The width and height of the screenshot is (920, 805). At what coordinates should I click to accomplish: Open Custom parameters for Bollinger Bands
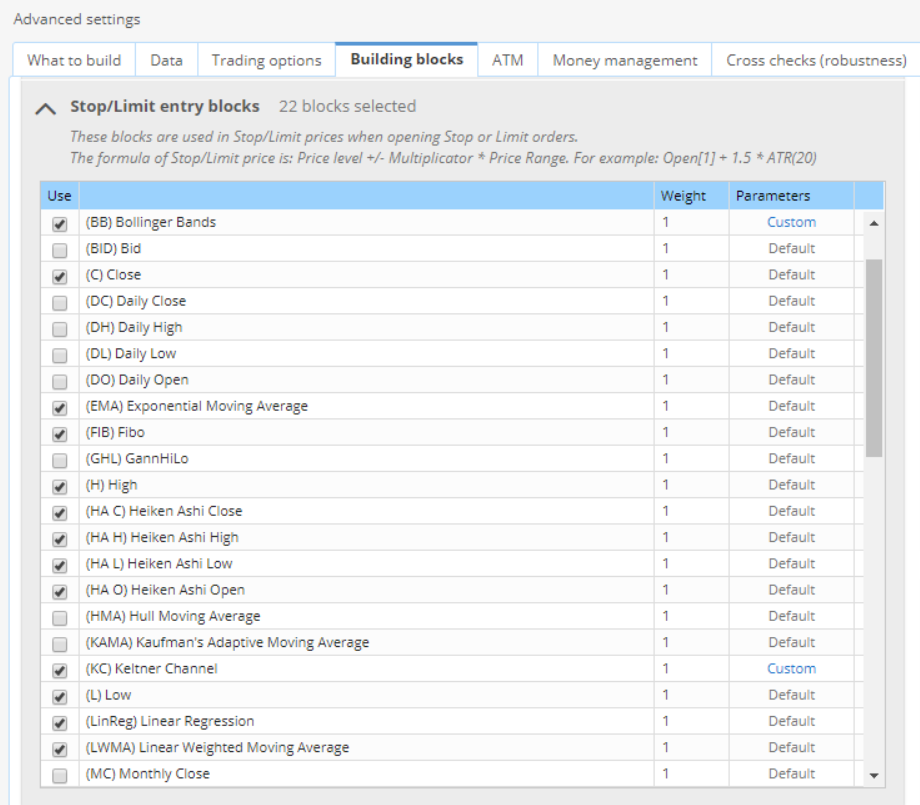pos(792,222)
